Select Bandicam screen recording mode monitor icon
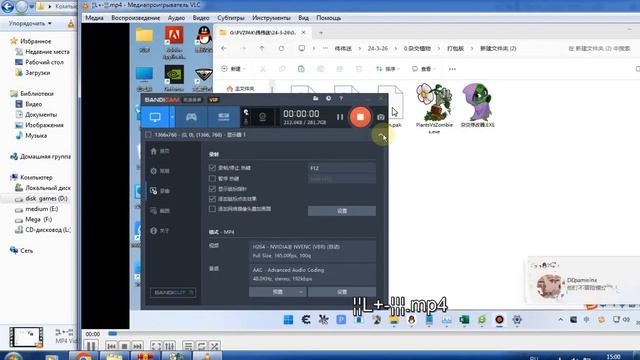 pos(155,117)
